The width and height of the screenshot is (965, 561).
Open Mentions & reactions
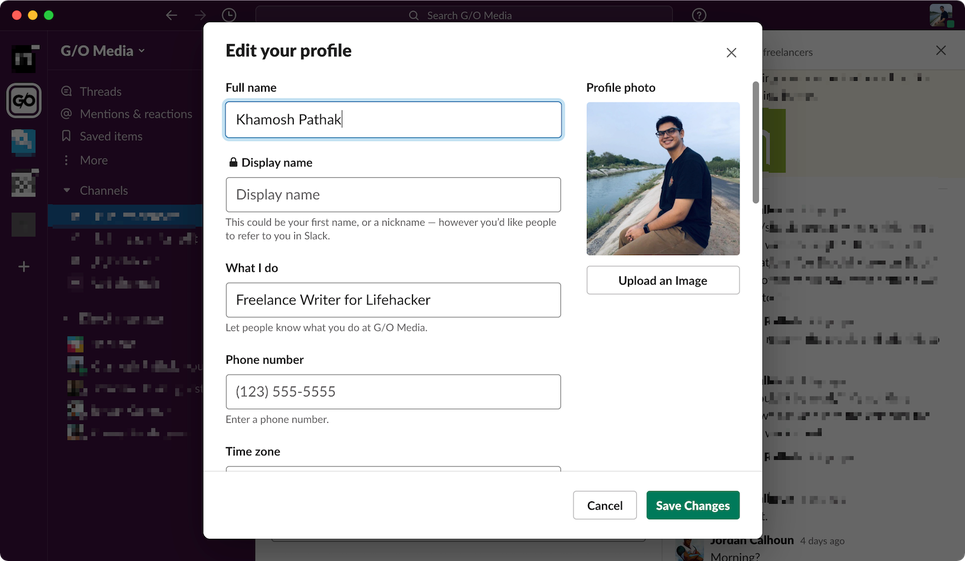click(x=127, y=114)
